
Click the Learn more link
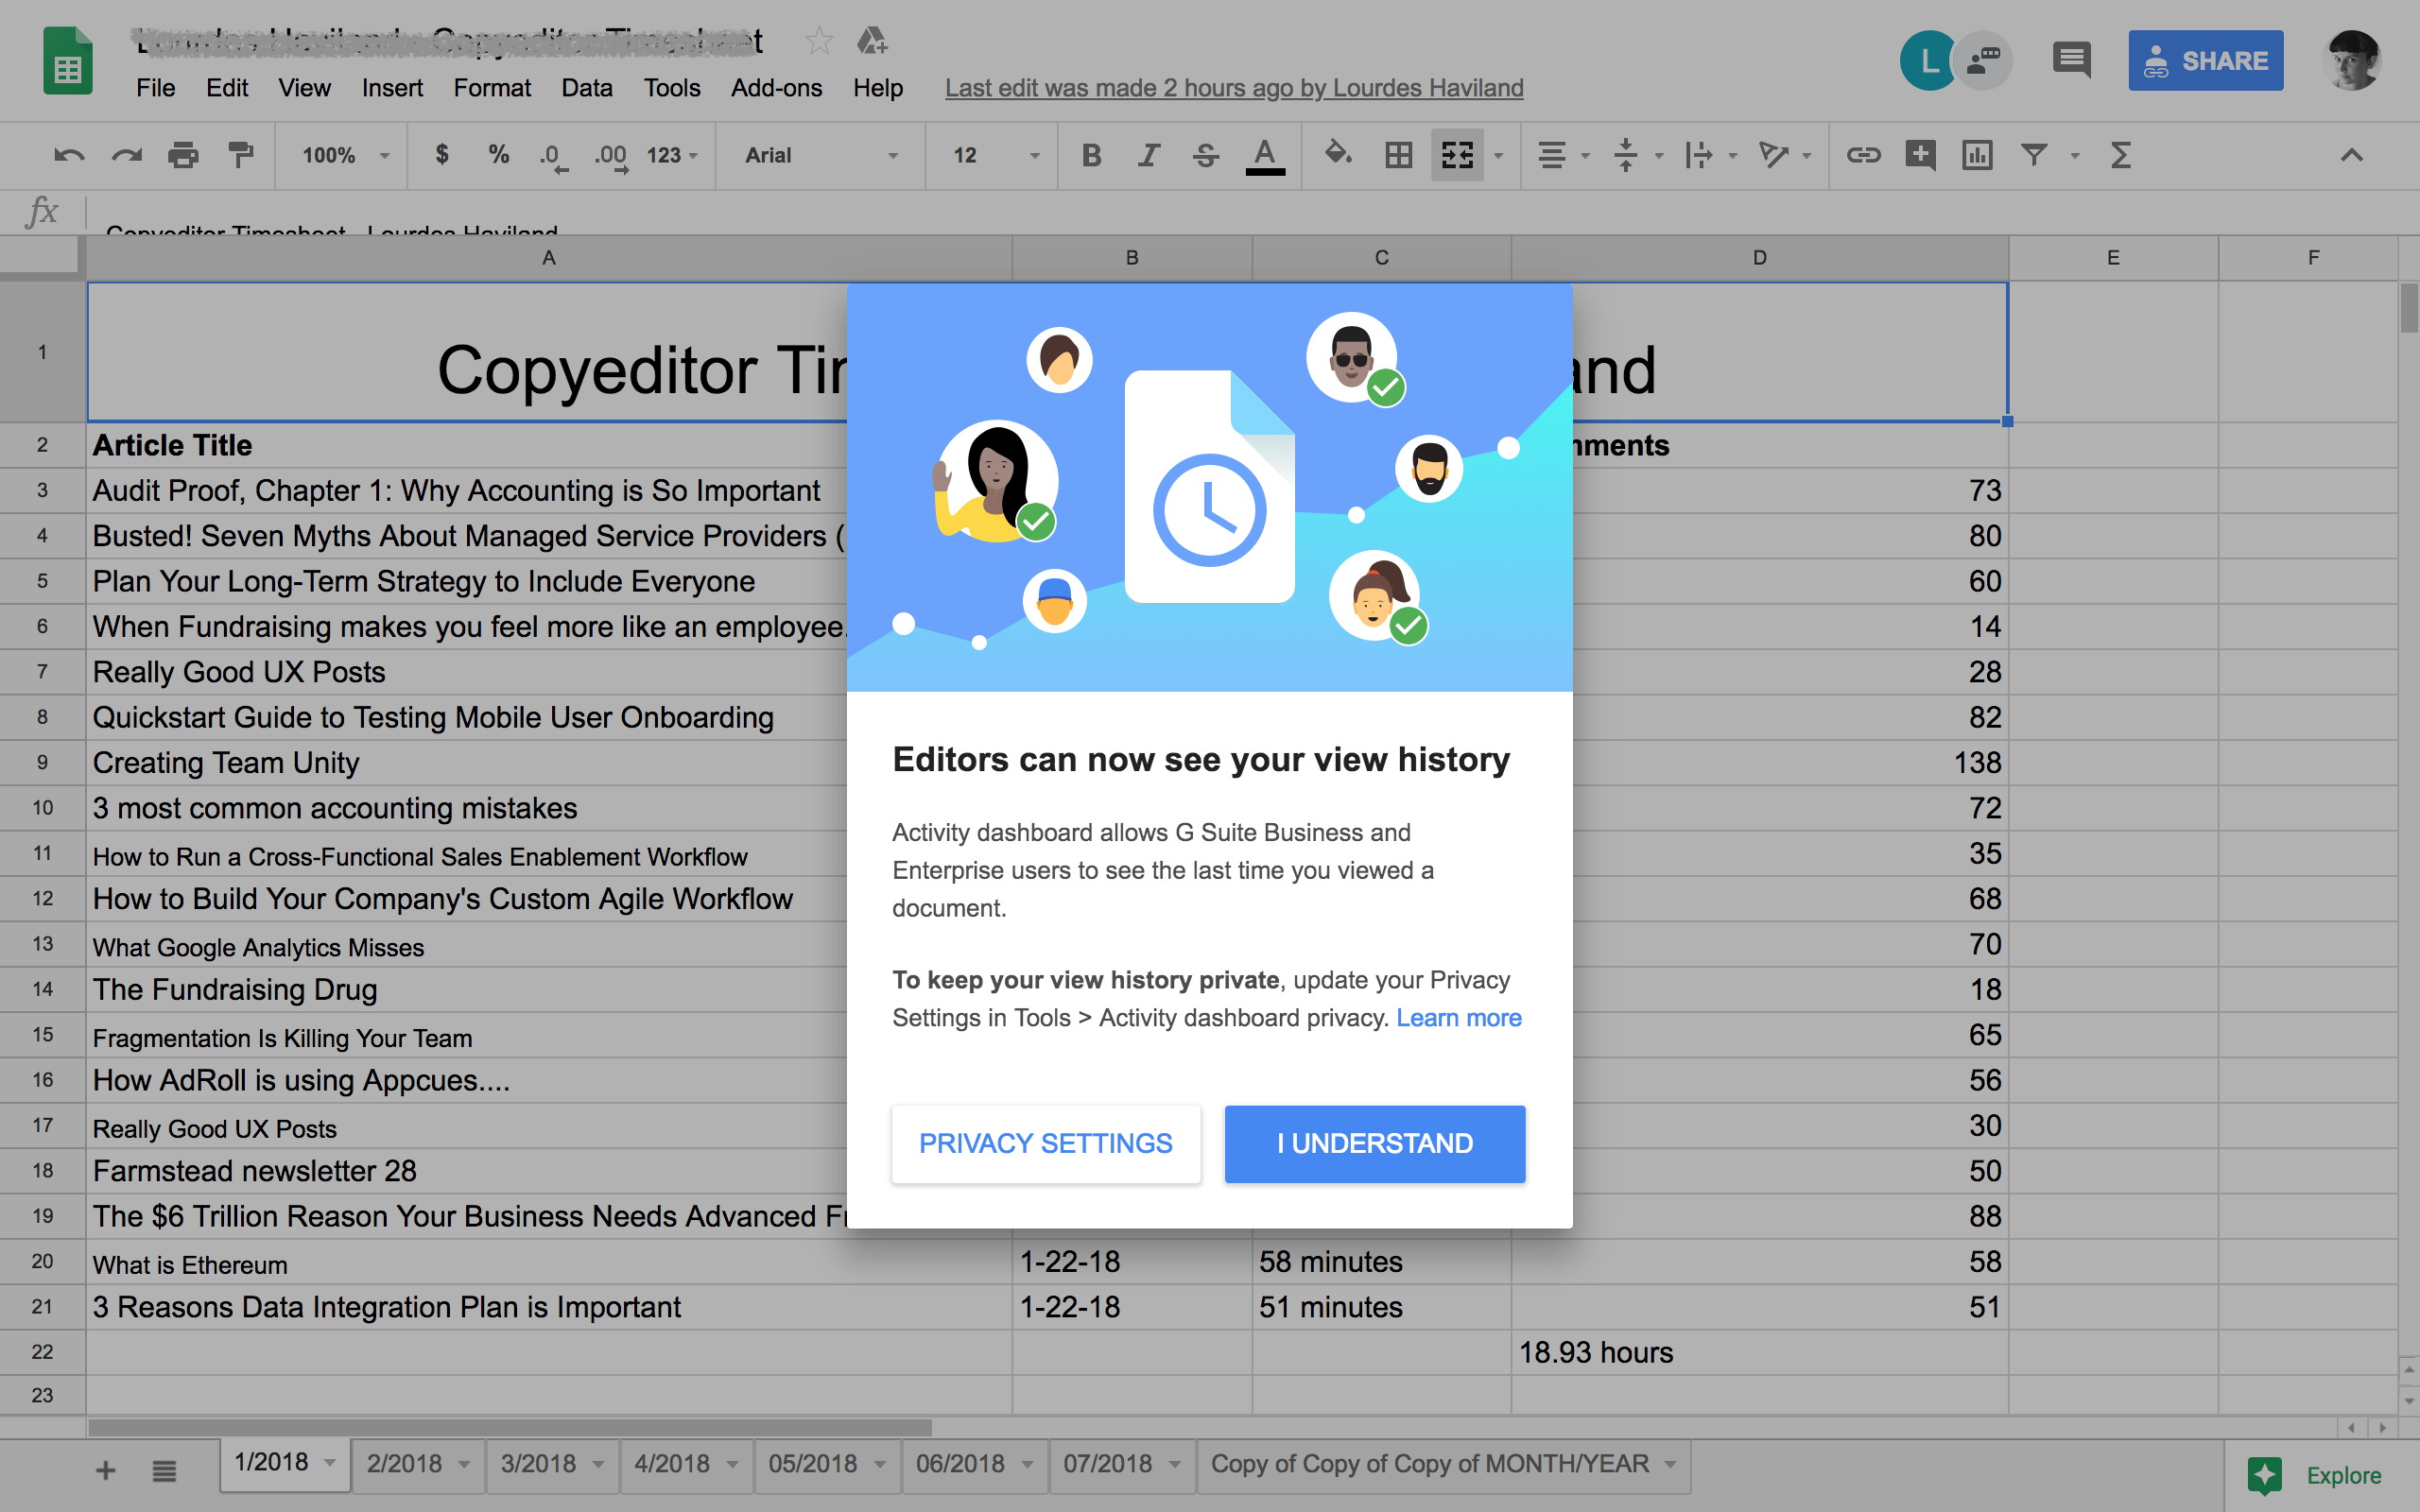tap(1458, 1018)
